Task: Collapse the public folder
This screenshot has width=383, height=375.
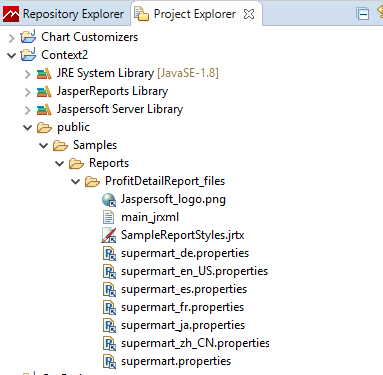Action: tap(28, 127)
